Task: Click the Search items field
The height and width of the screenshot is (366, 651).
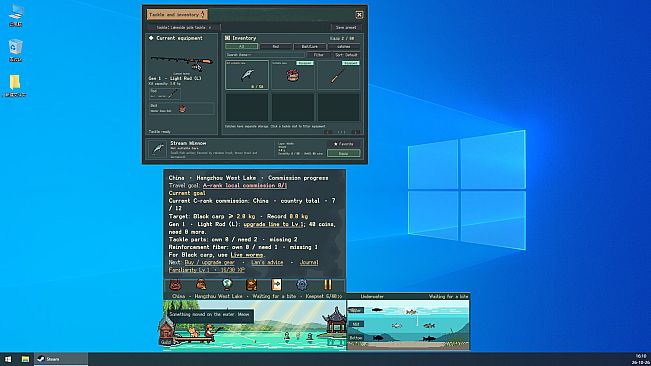Action: pos(265,55)
